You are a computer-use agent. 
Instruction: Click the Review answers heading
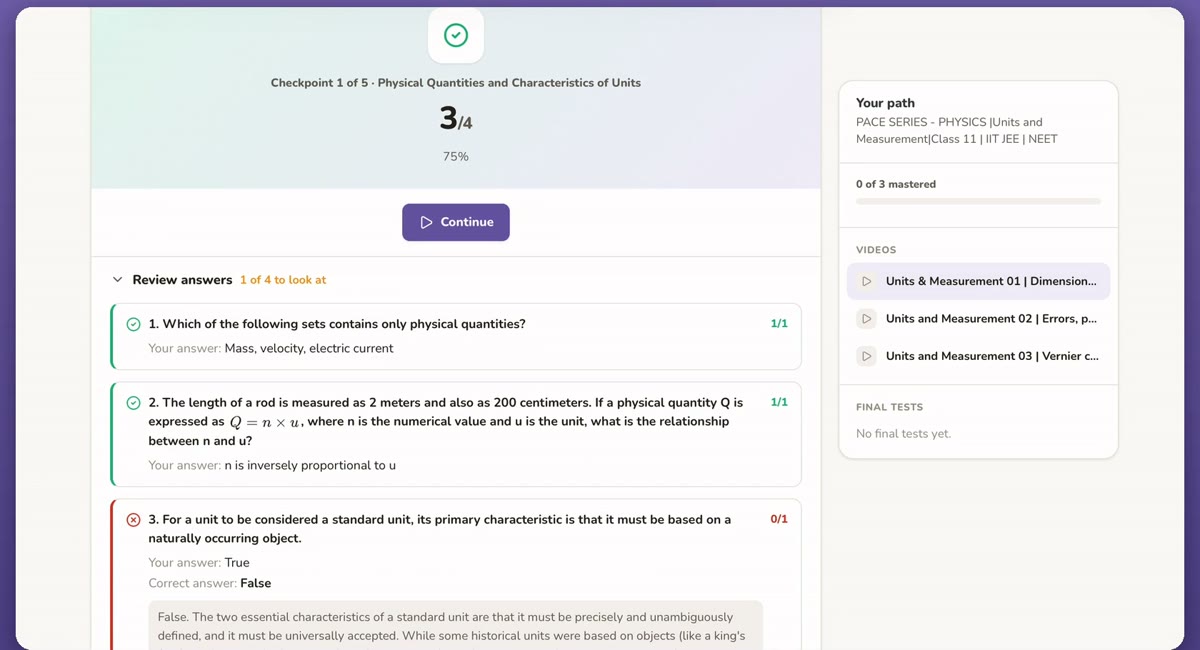pos(182,280)
